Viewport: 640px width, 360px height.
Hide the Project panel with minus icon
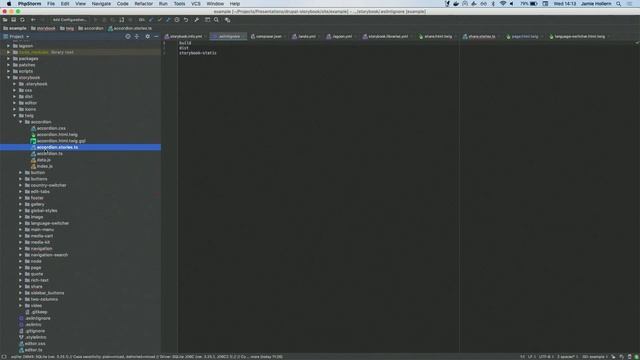point(156,37)
